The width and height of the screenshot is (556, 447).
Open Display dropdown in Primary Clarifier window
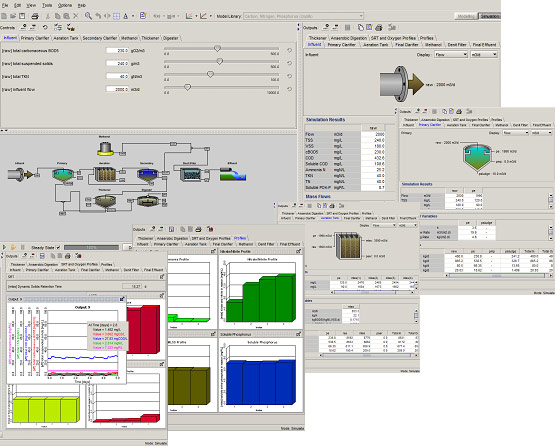tap(515, 133)
